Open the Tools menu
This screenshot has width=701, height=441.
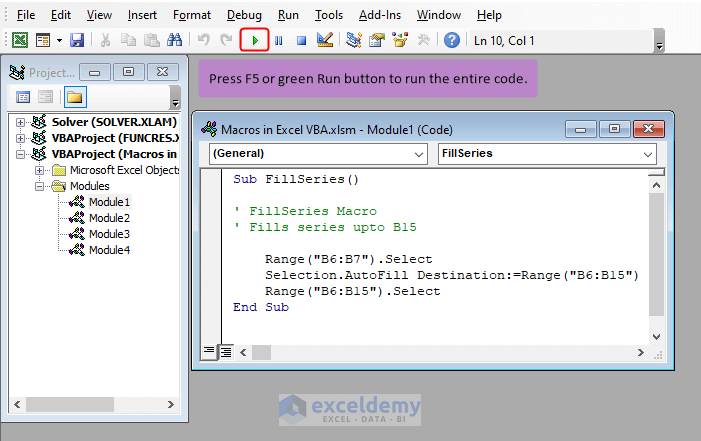point(329,15)
